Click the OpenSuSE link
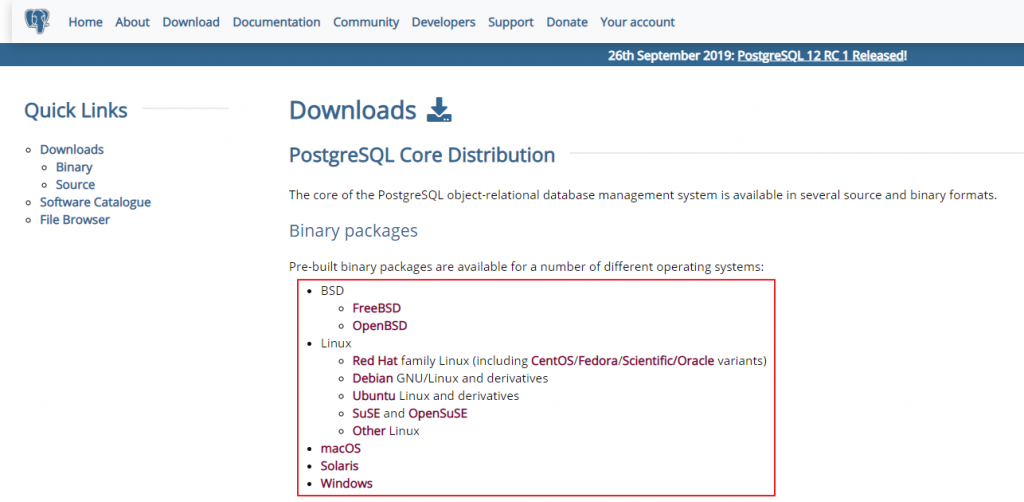Image resolution: width=1024 pixels, height=502 pixels. [438, 413]
